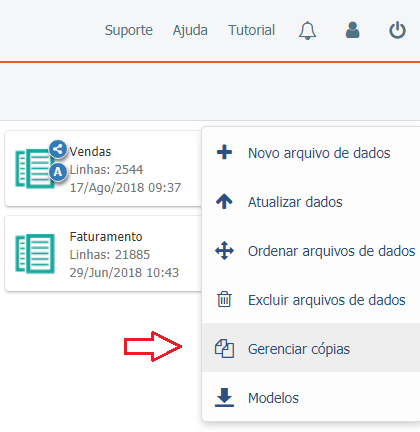The width and height of the screenshot is (420, 432).
Task: Click the plus icon for new file
Action: click(x=224, y=152)
